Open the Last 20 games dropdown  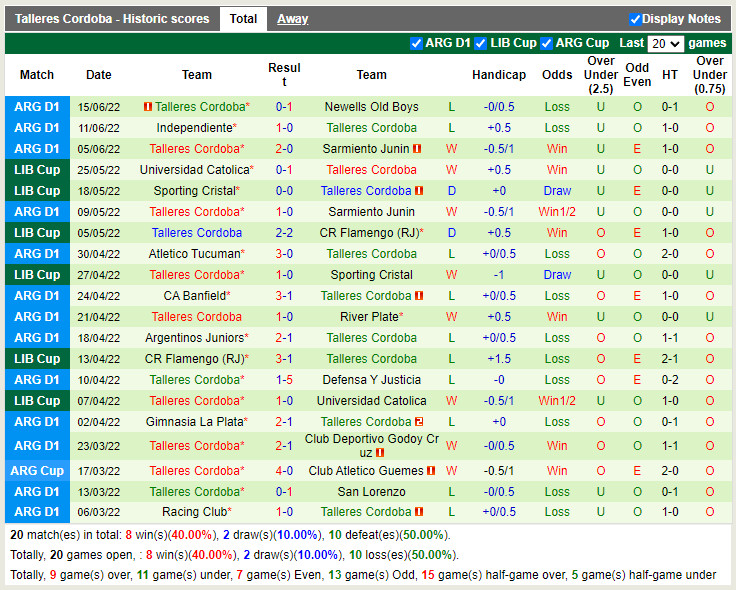[665, 44]
